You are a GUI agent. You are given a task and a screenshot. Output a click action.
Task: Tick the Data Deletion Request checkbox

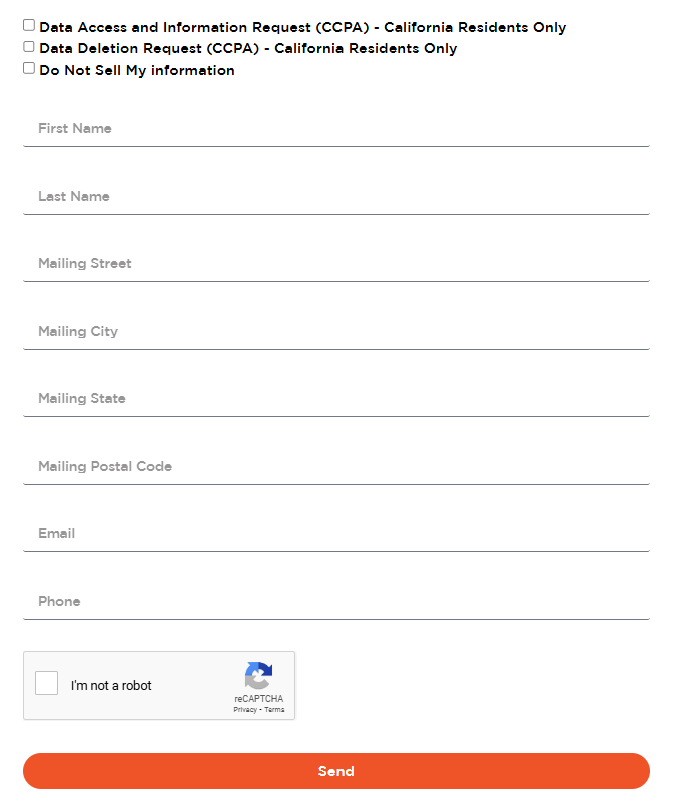29,47
